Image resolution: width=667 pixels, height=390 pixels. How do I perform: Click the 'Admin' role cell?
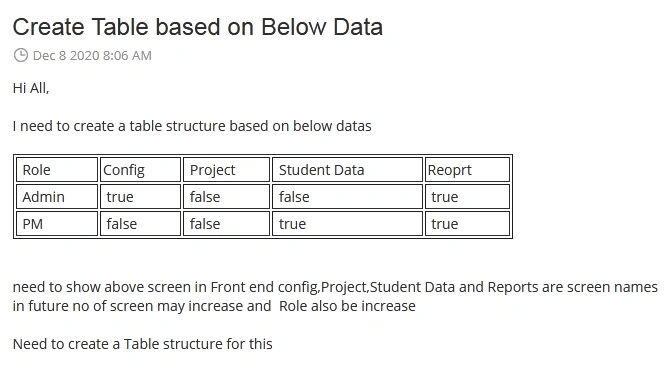(57, 196)
